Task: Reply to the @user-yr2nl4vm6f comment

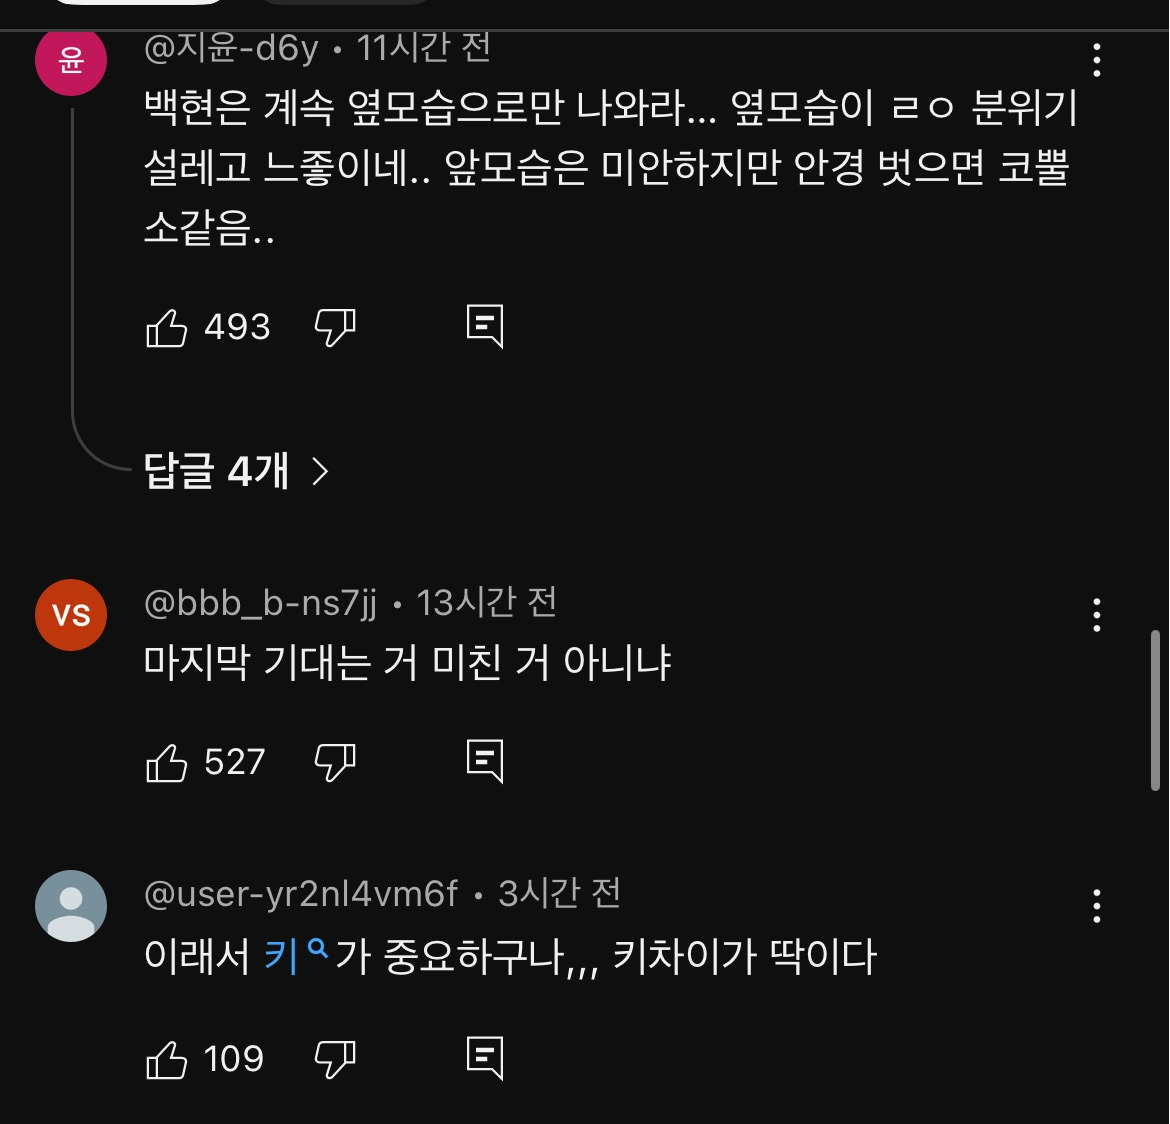Action: (x=485, y=1058)
